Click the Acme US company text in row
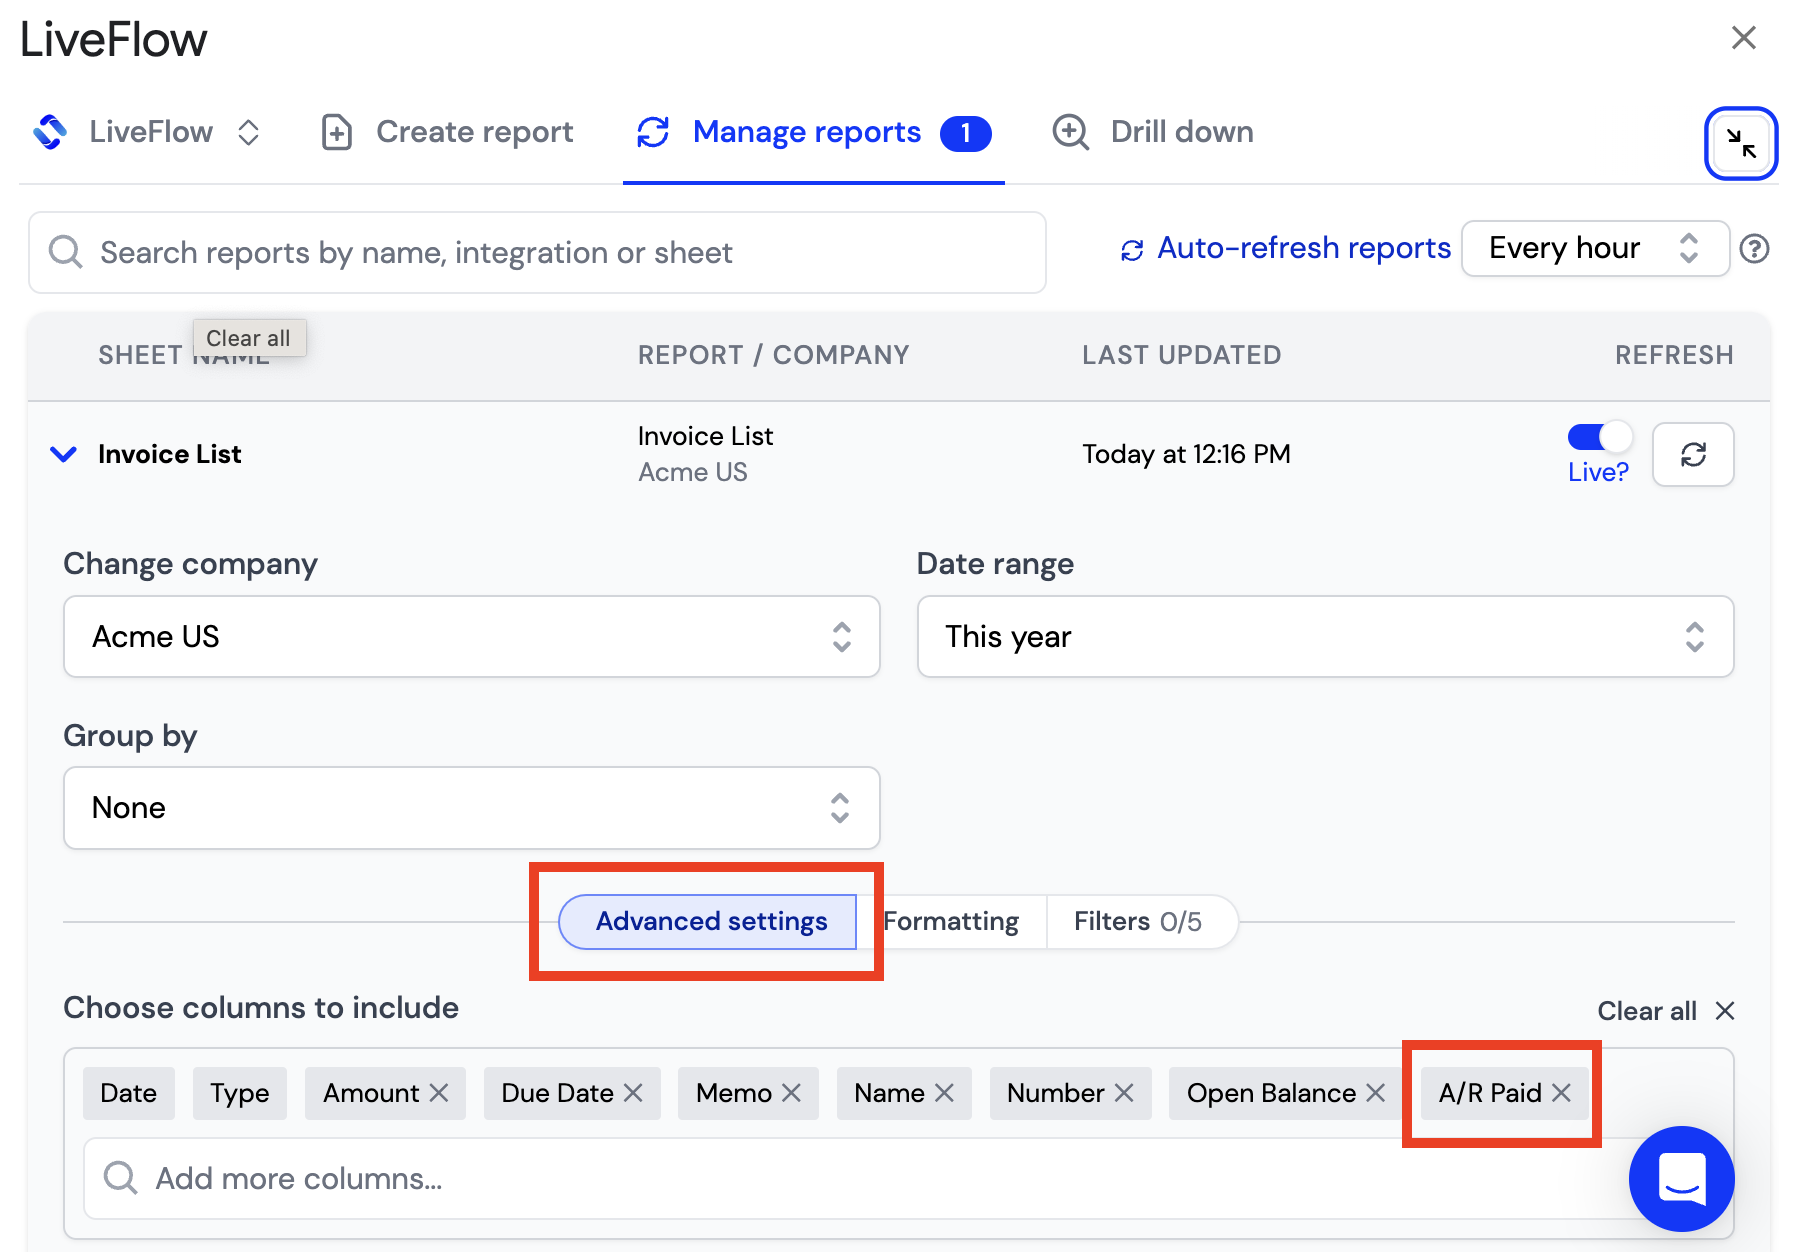This screenshot has height=1252, width=1794. 693,472
